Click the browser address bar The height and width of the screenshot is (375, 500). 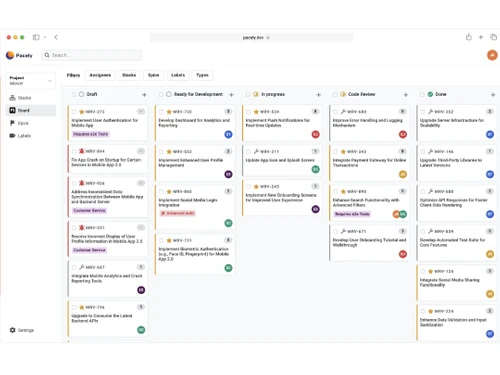pos(252,37)
